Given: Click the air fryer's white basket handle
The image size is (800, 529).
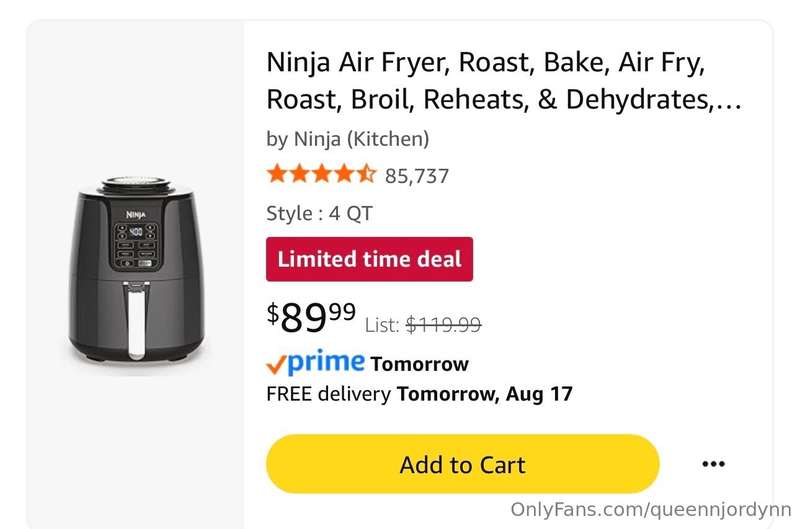Looking at the screenshot, I should tap(136, 320).
